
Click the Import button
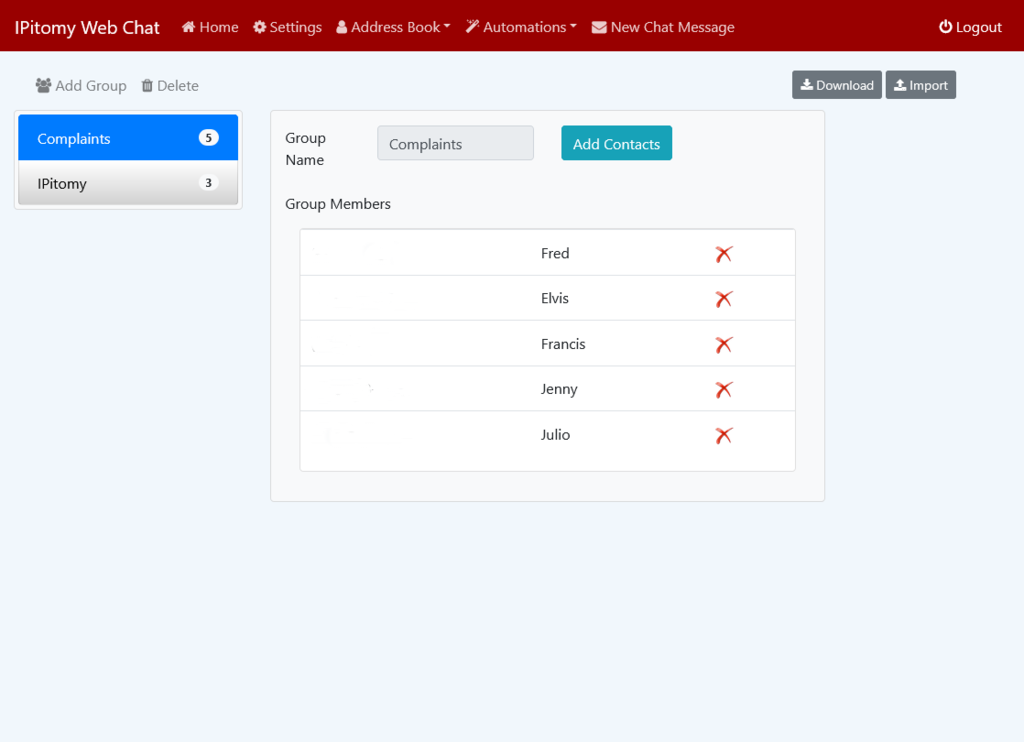coord(920,85)
